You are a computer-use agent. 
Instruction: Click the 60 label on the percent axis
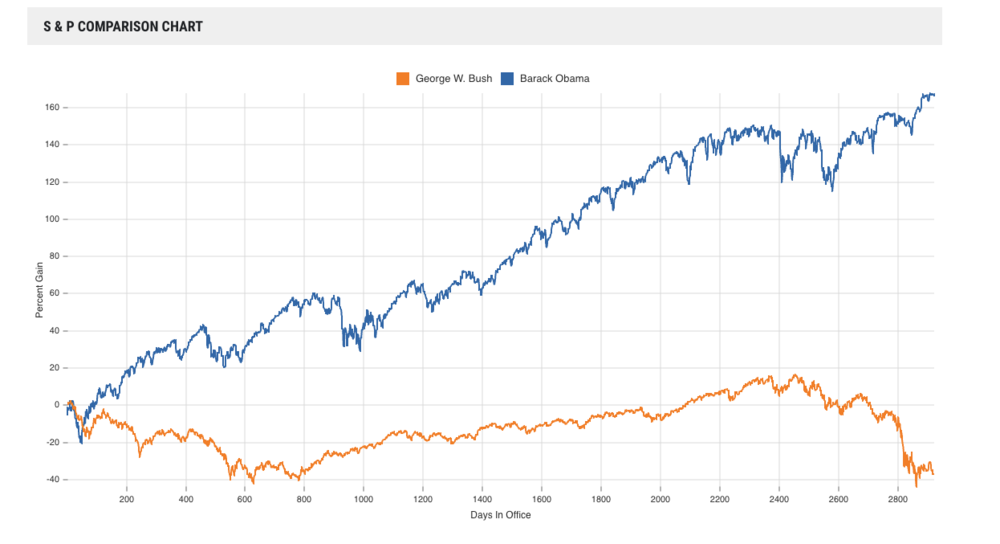(x=53, y=293)
